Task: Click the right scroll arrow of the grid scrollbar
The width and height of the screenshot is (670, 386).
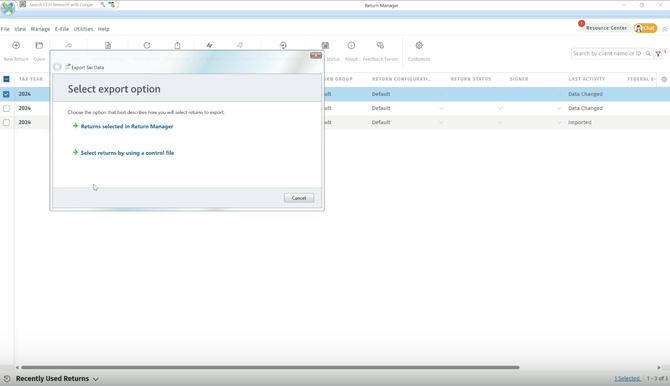Action: coord(659,367)
